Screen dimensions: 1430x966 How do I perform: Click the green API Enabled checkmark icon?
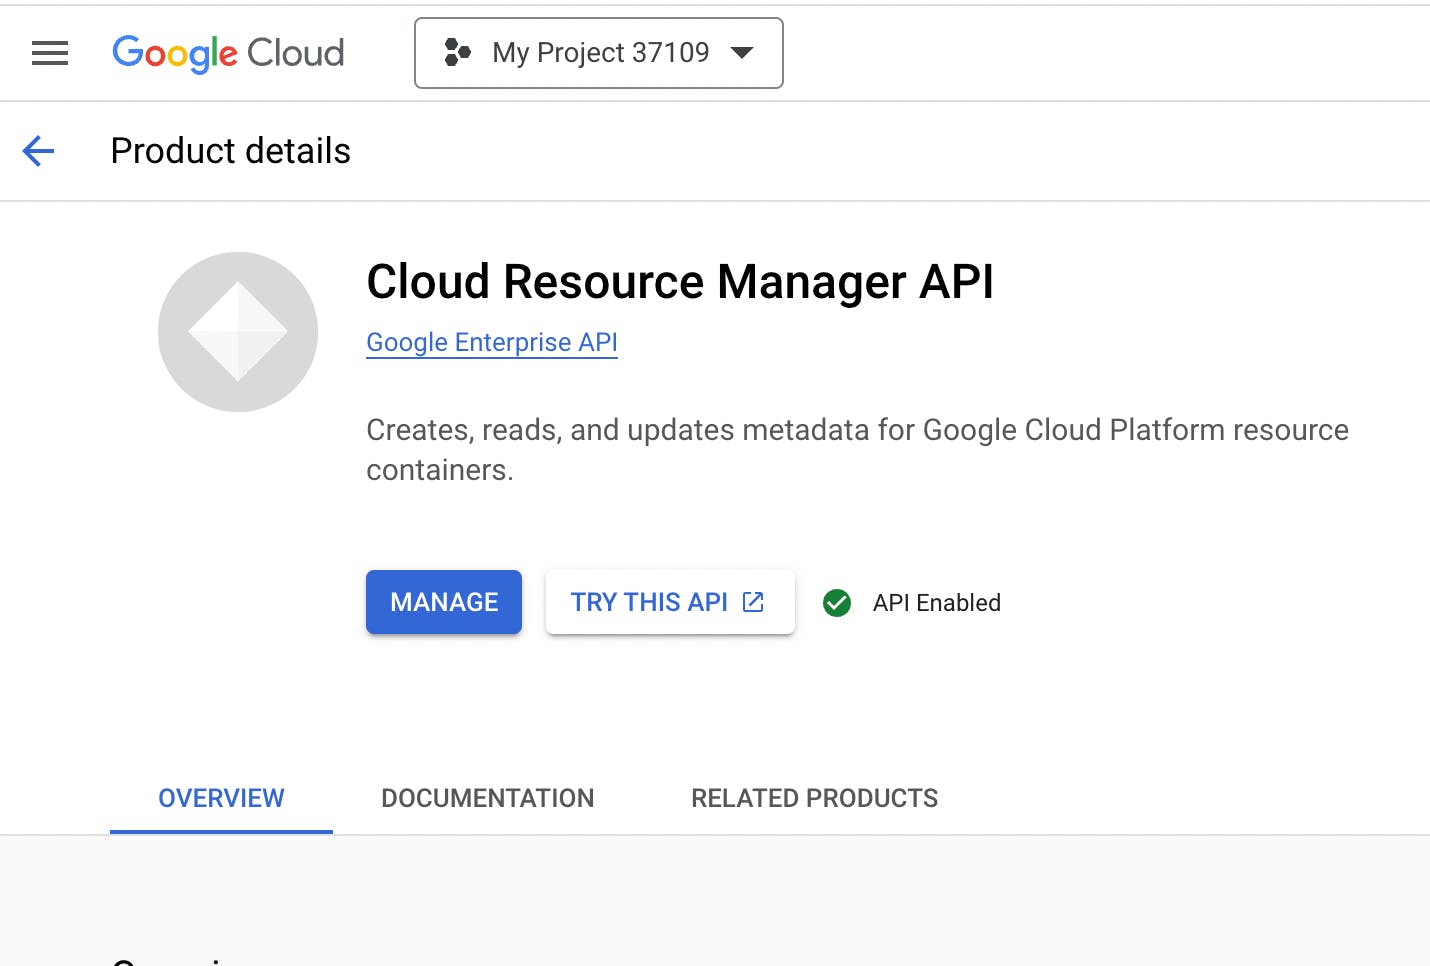tap(837, 603)
